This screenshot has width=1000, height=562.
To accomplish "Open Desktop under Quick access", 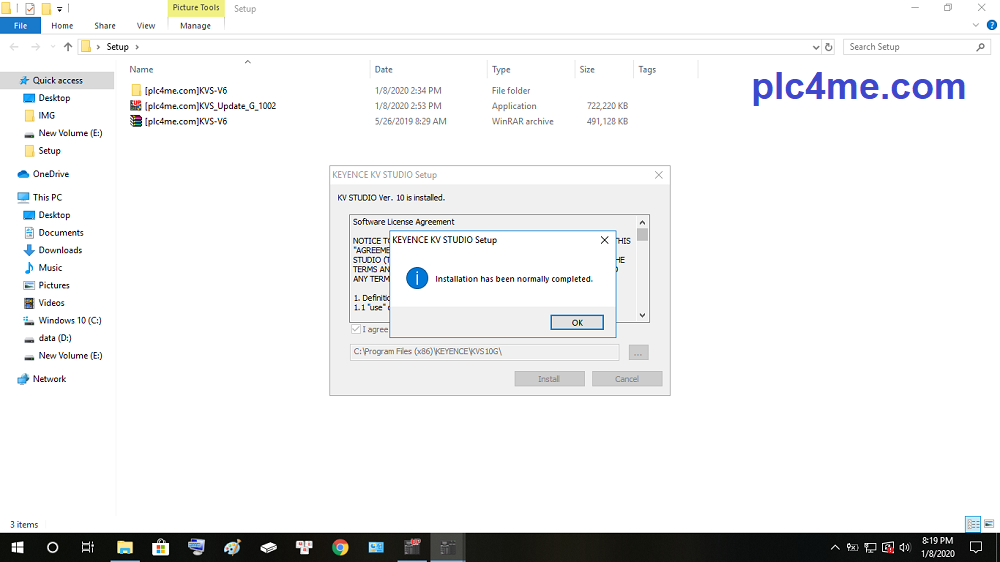I will (x=54, y=98).
